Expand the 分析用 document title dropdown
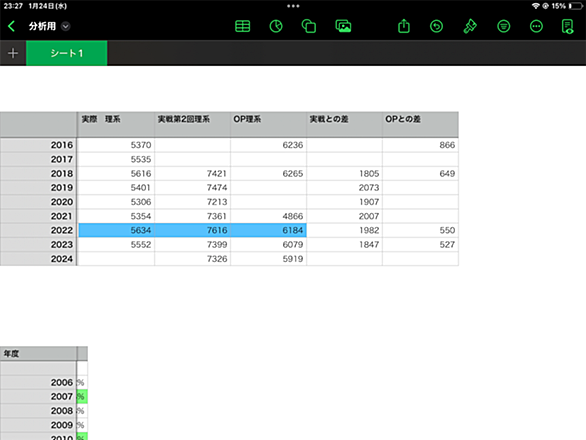 tap(65, 26)
